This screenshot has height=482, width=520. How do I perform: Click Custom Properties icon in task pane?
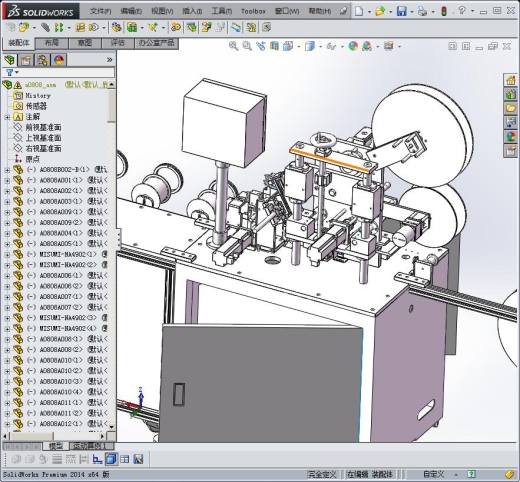(x=511, y=151)
